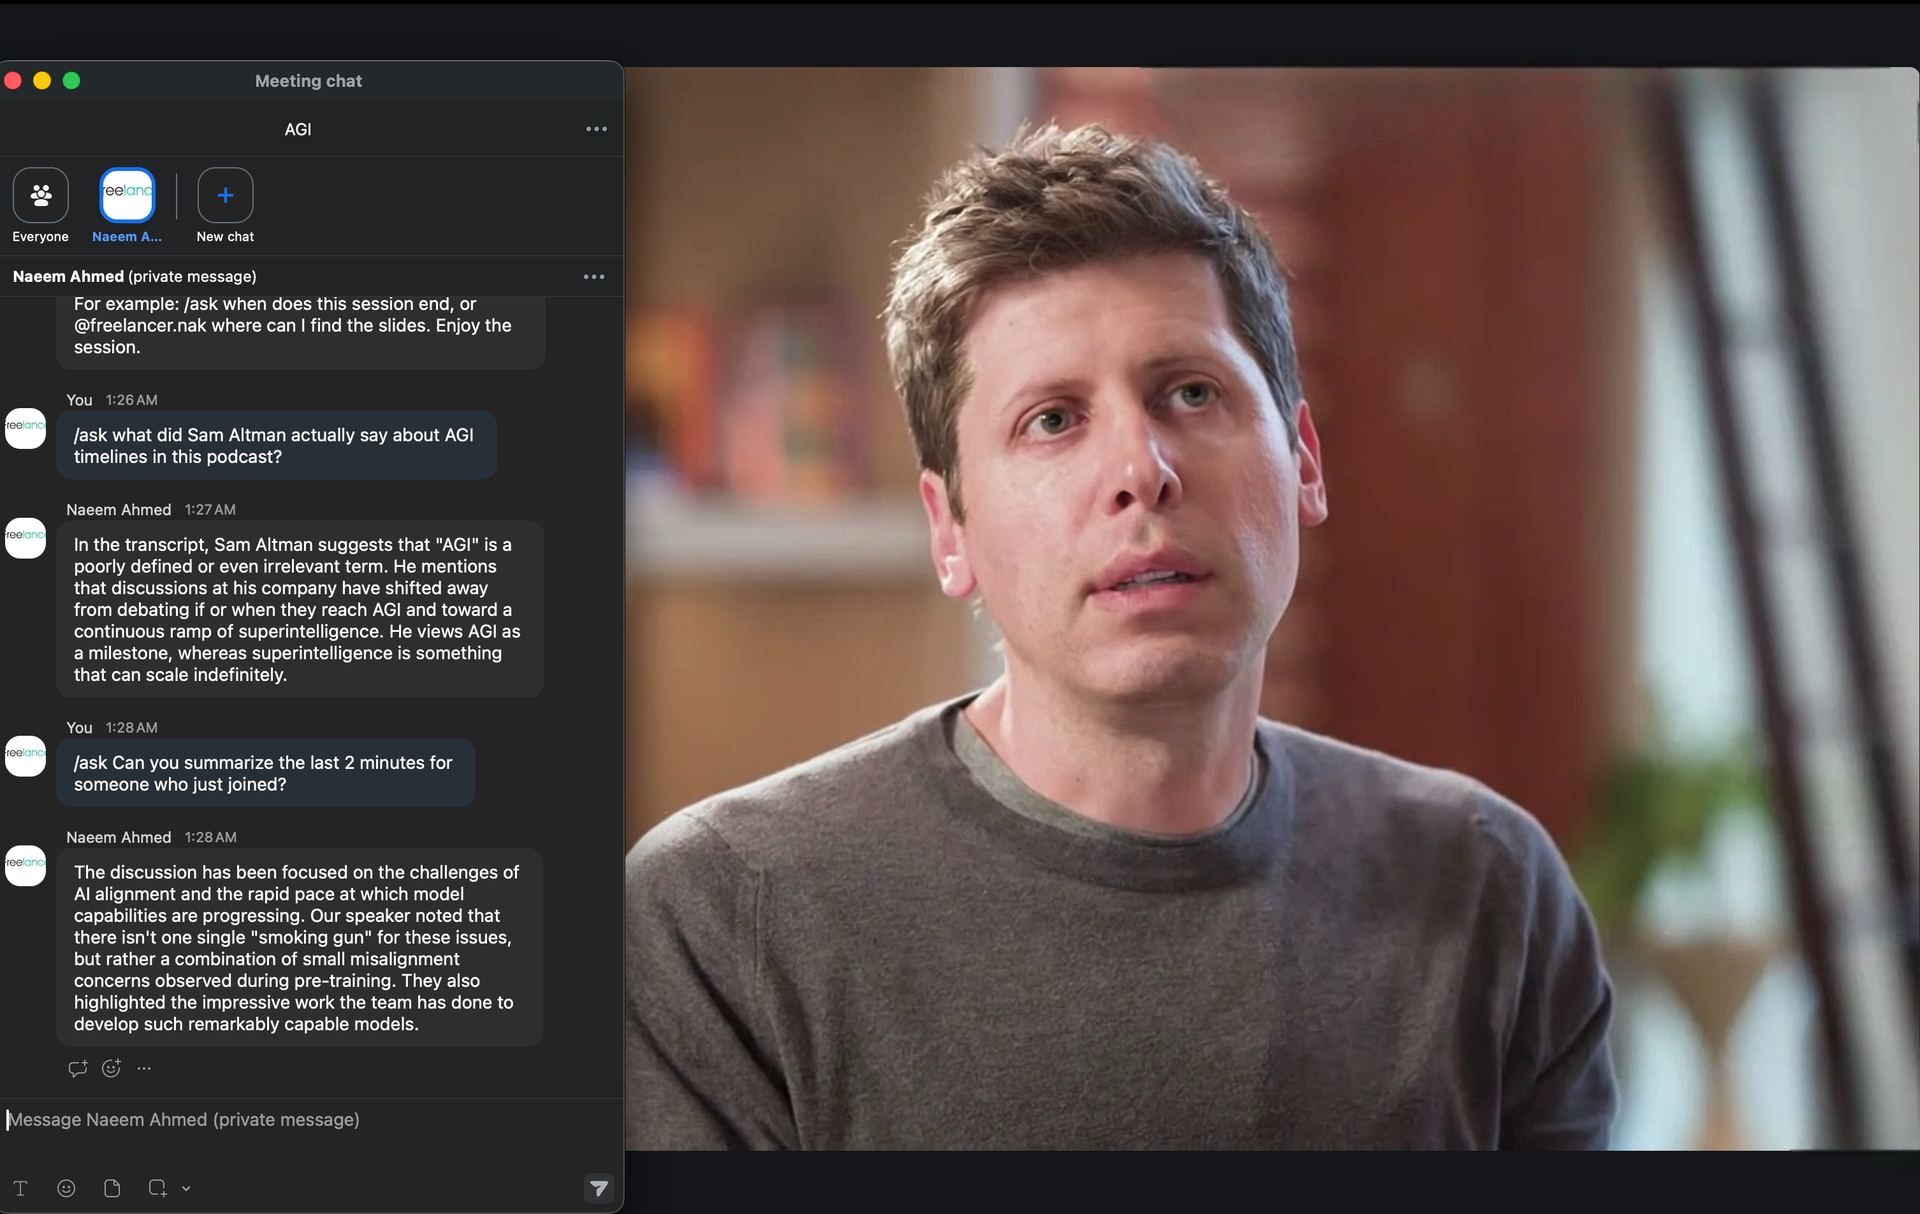Select the reply about poorly defined AGI term
1920x1214 pixels.
(x=300, y=609)
